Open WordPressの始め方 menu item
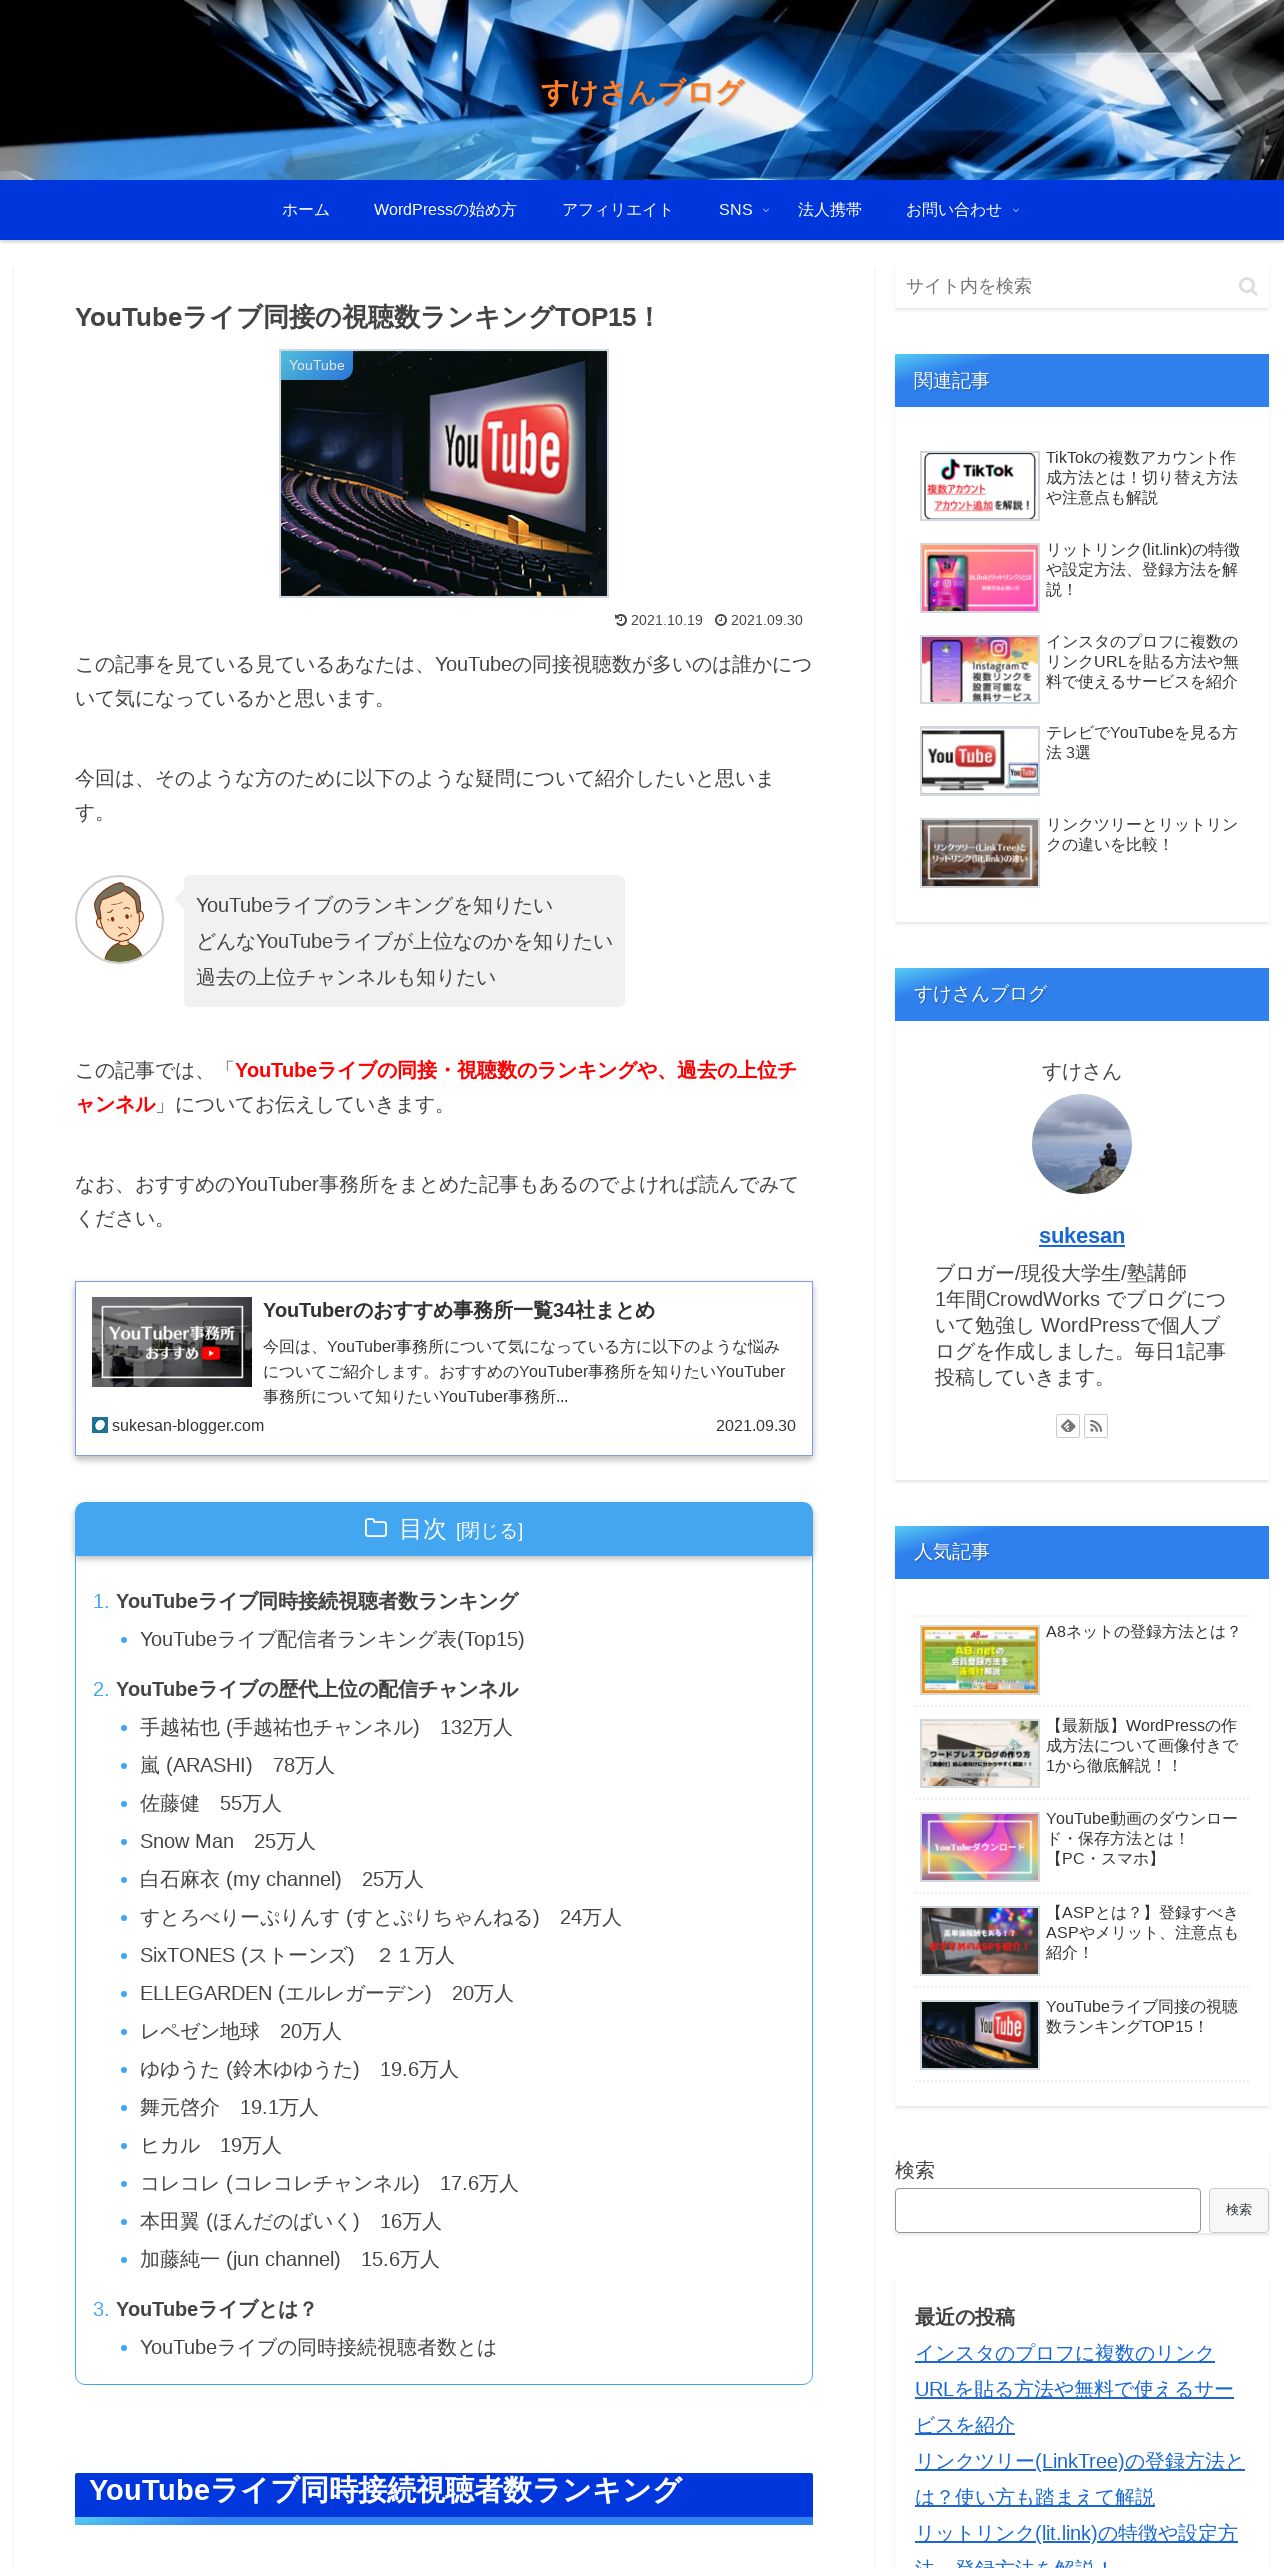The image size is (1284, 2568). [445, 210]
